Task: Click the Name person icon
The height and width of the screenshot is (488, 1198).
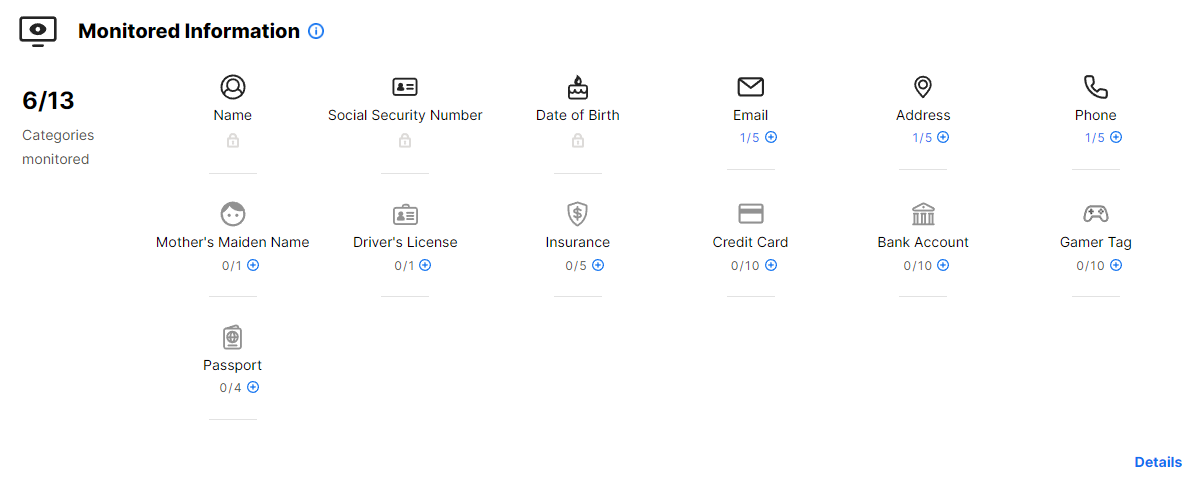Action: [233, 87]
